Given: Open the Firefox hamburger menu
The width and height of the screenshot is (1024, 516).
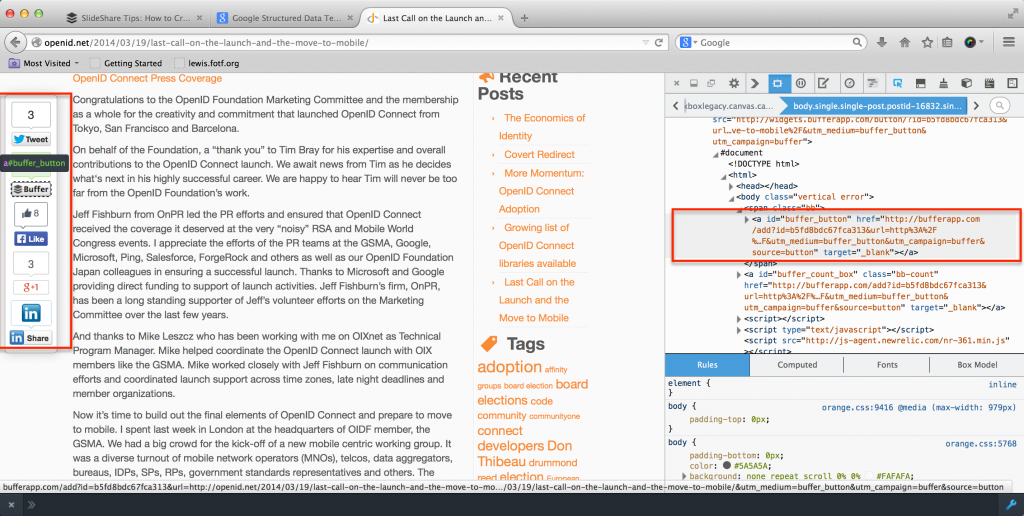Looking at the screenshot, I should 1008,42.
